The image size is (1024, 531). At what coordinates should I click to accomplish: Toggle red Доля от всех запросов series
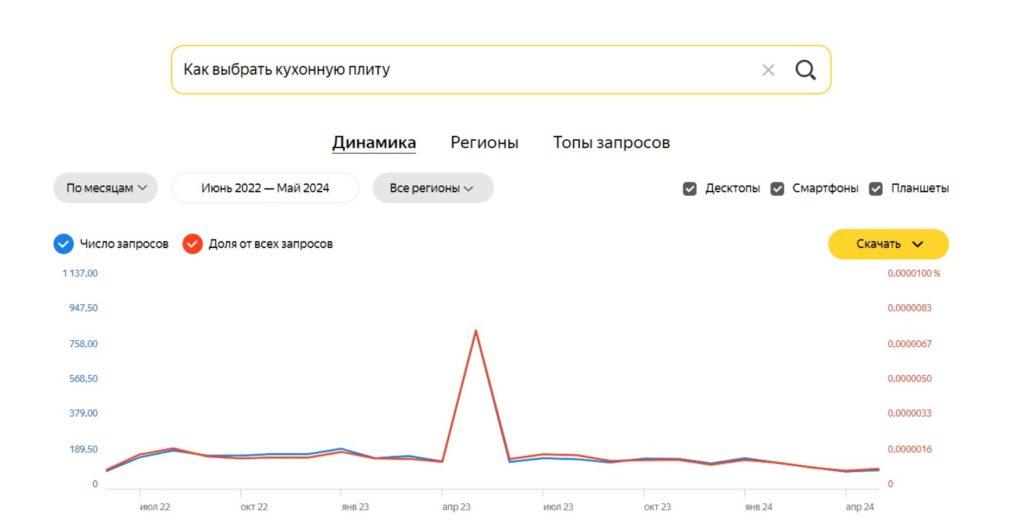(192, 244)
